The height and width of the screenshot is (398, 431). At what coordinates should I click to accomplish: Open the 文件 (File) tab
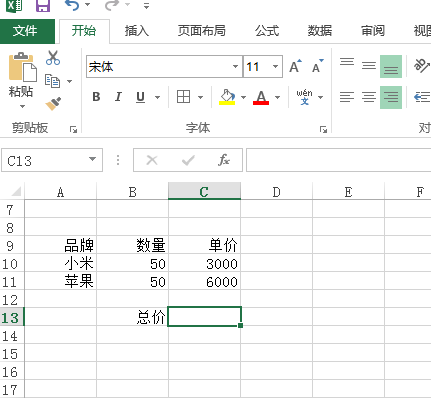pos(27,31)
